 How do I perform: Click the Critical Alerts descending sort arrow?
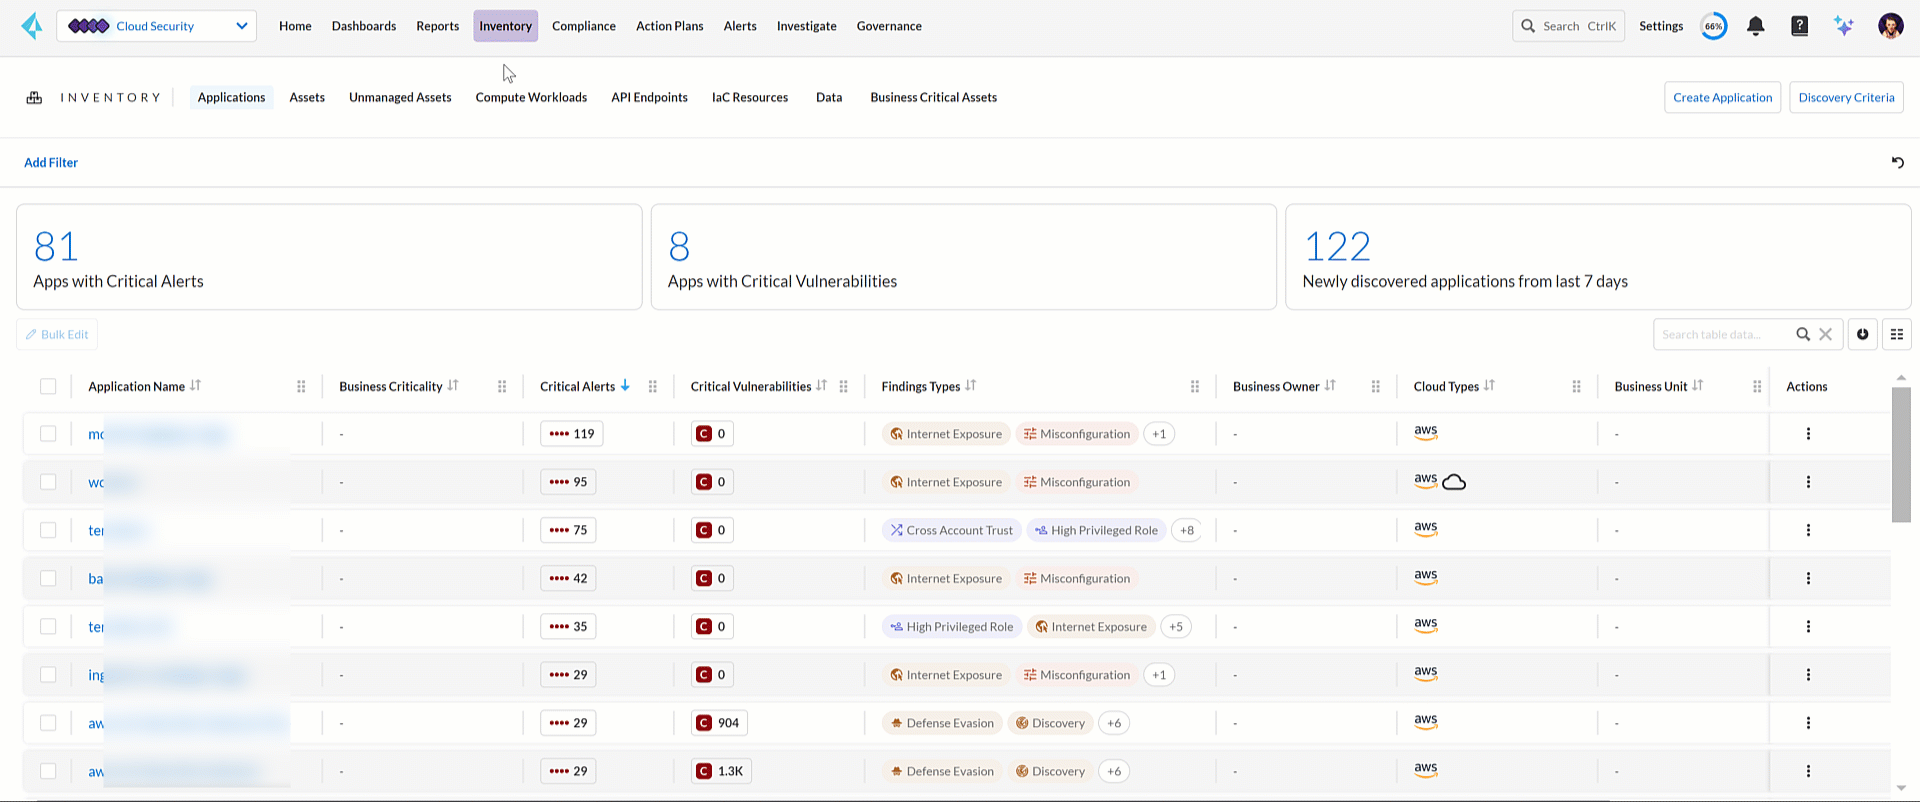625,385
